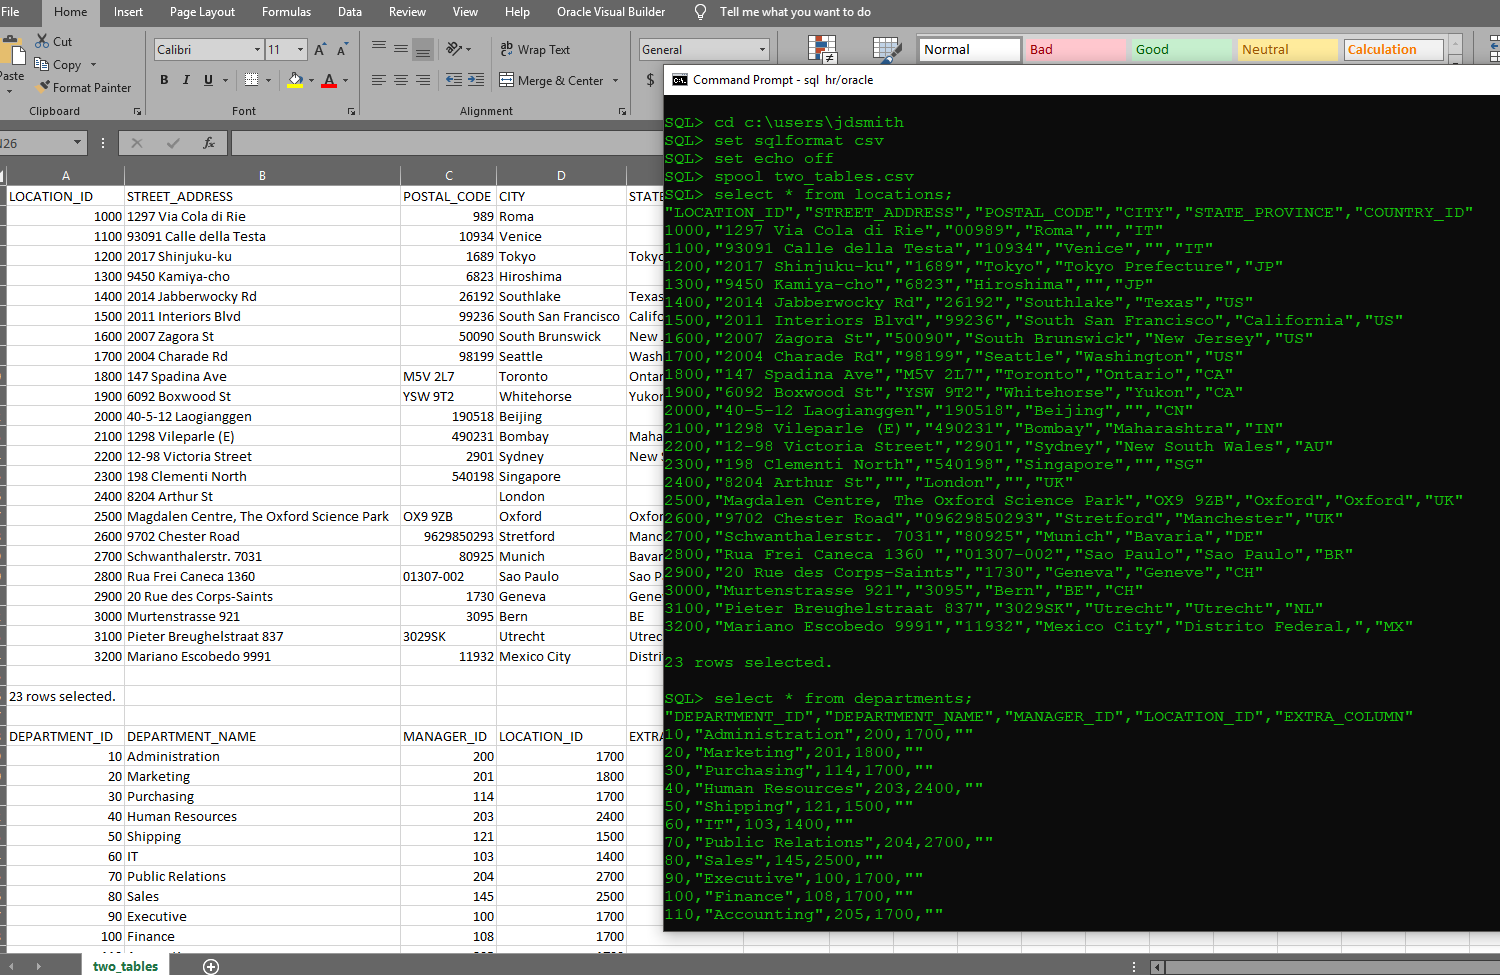The image size is (1500, 975).
Task: Click the Decrease Indent icon
Action: (454, 80)
